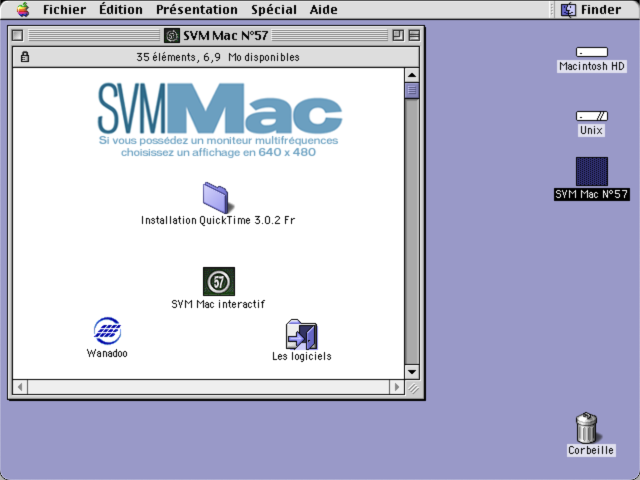Screen dimensions: 640x480
Task: Click the window close box
Action: tap(18, 36)
